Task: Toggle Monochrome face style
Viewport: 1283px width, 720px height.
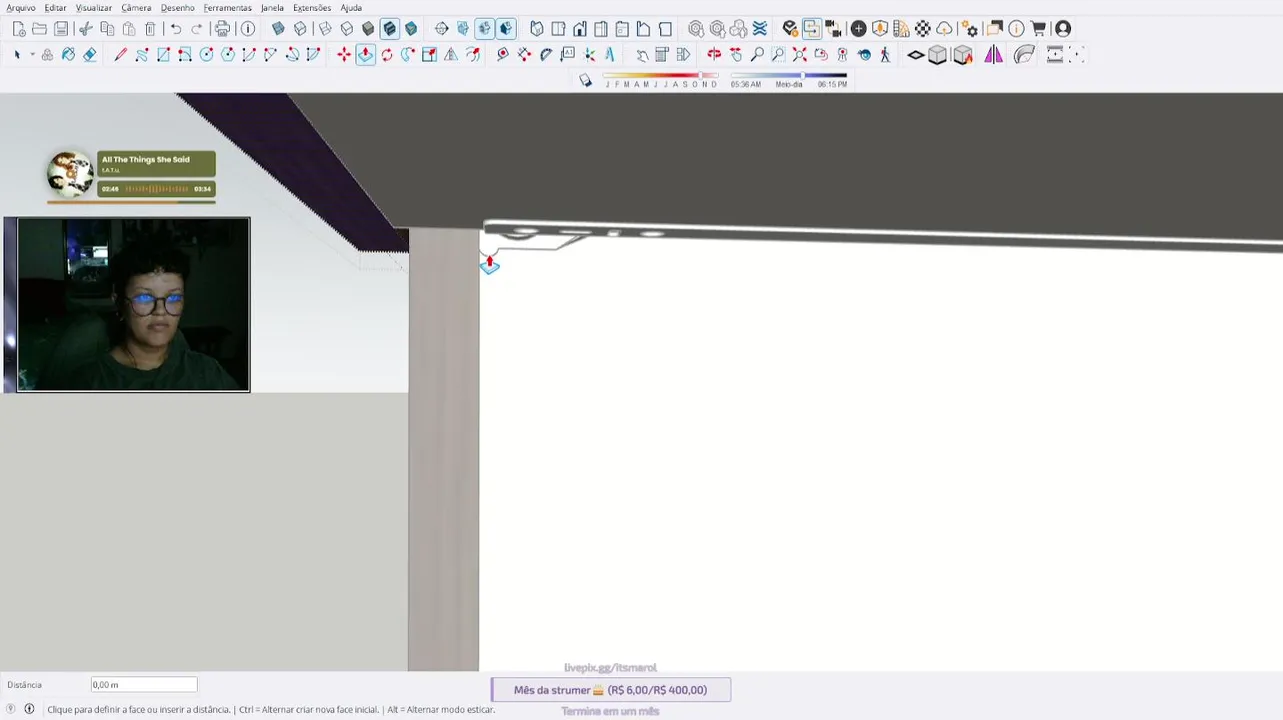Action: (411, 29)
